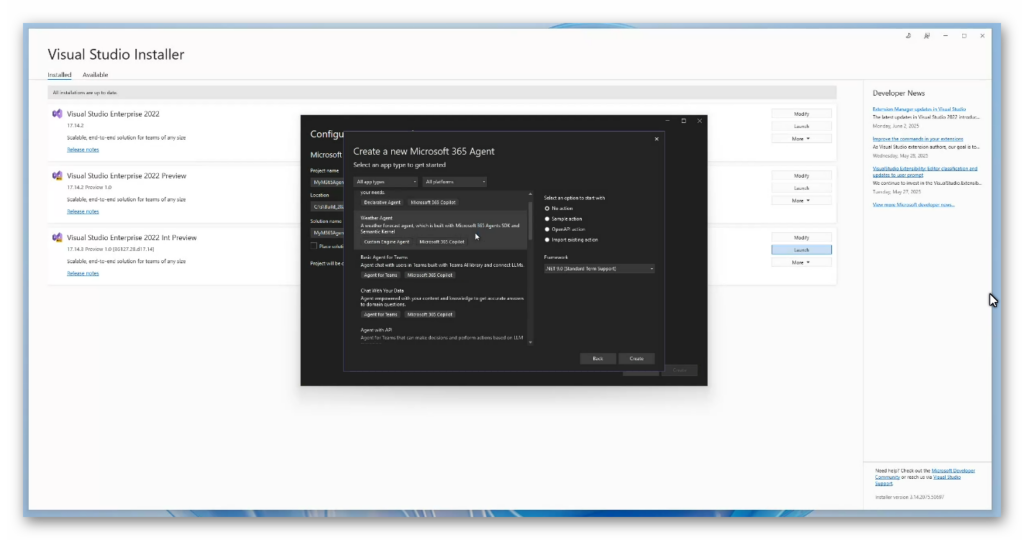Select the Sample action radio option
This screenshot has width=1024, height=540.
click(547, 219)
